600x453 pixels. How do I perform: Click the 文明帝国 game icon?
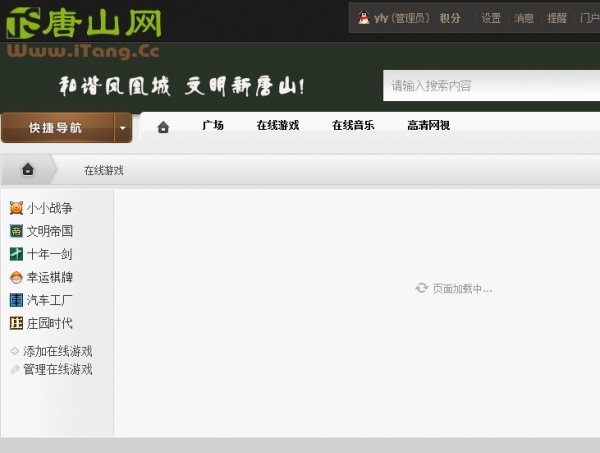[16, 231]
